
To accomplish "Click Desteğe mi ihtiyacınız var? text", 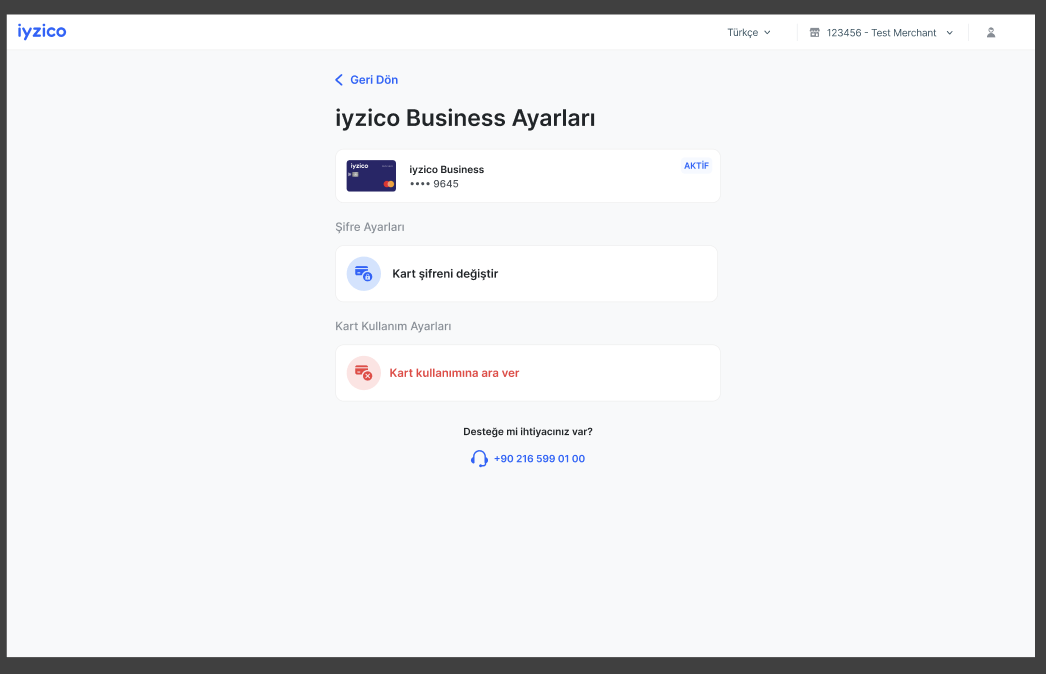I will pos(528,432).
